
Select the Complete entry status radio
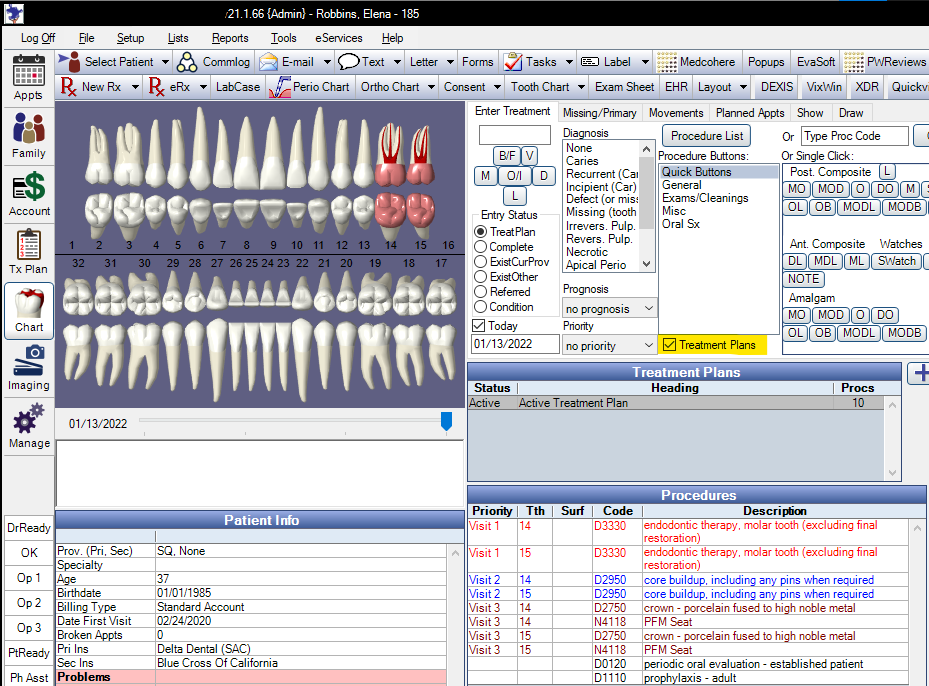click(481, 247)
